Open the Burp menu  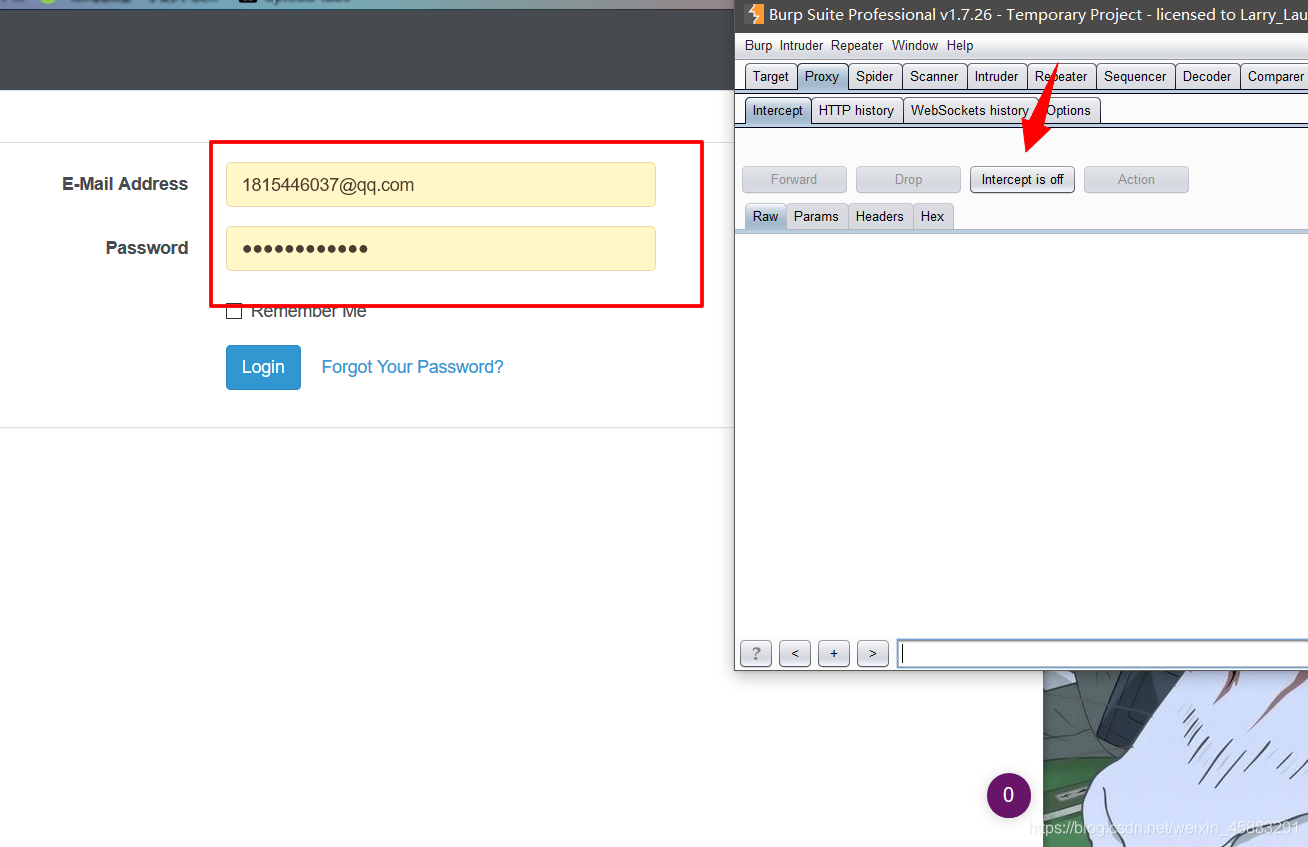pyautogui.click(x=758, y=46)
